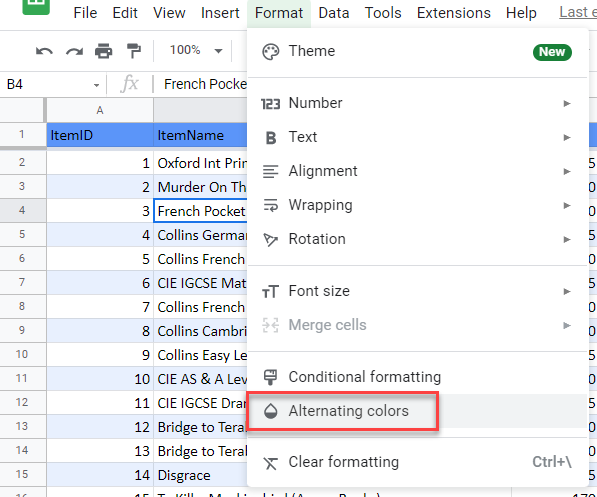Click the Wrapping icon
Screen dimensions: 597x497
271,205
